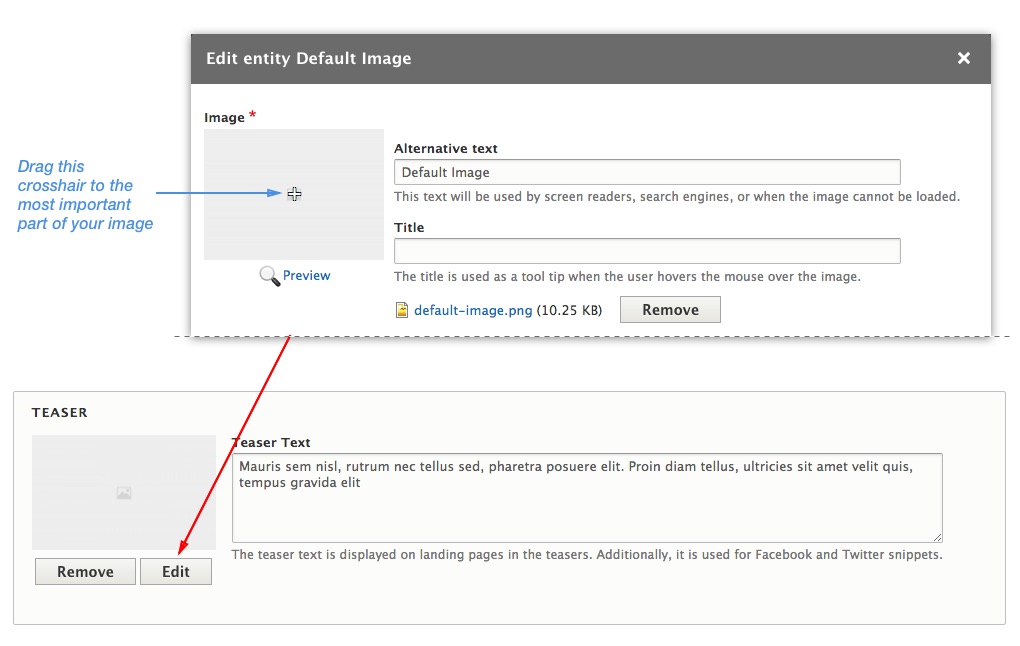This screenshot has width=1020, height=646.
Task: Click the image preview area in dialog
Action: coord(294,195)
